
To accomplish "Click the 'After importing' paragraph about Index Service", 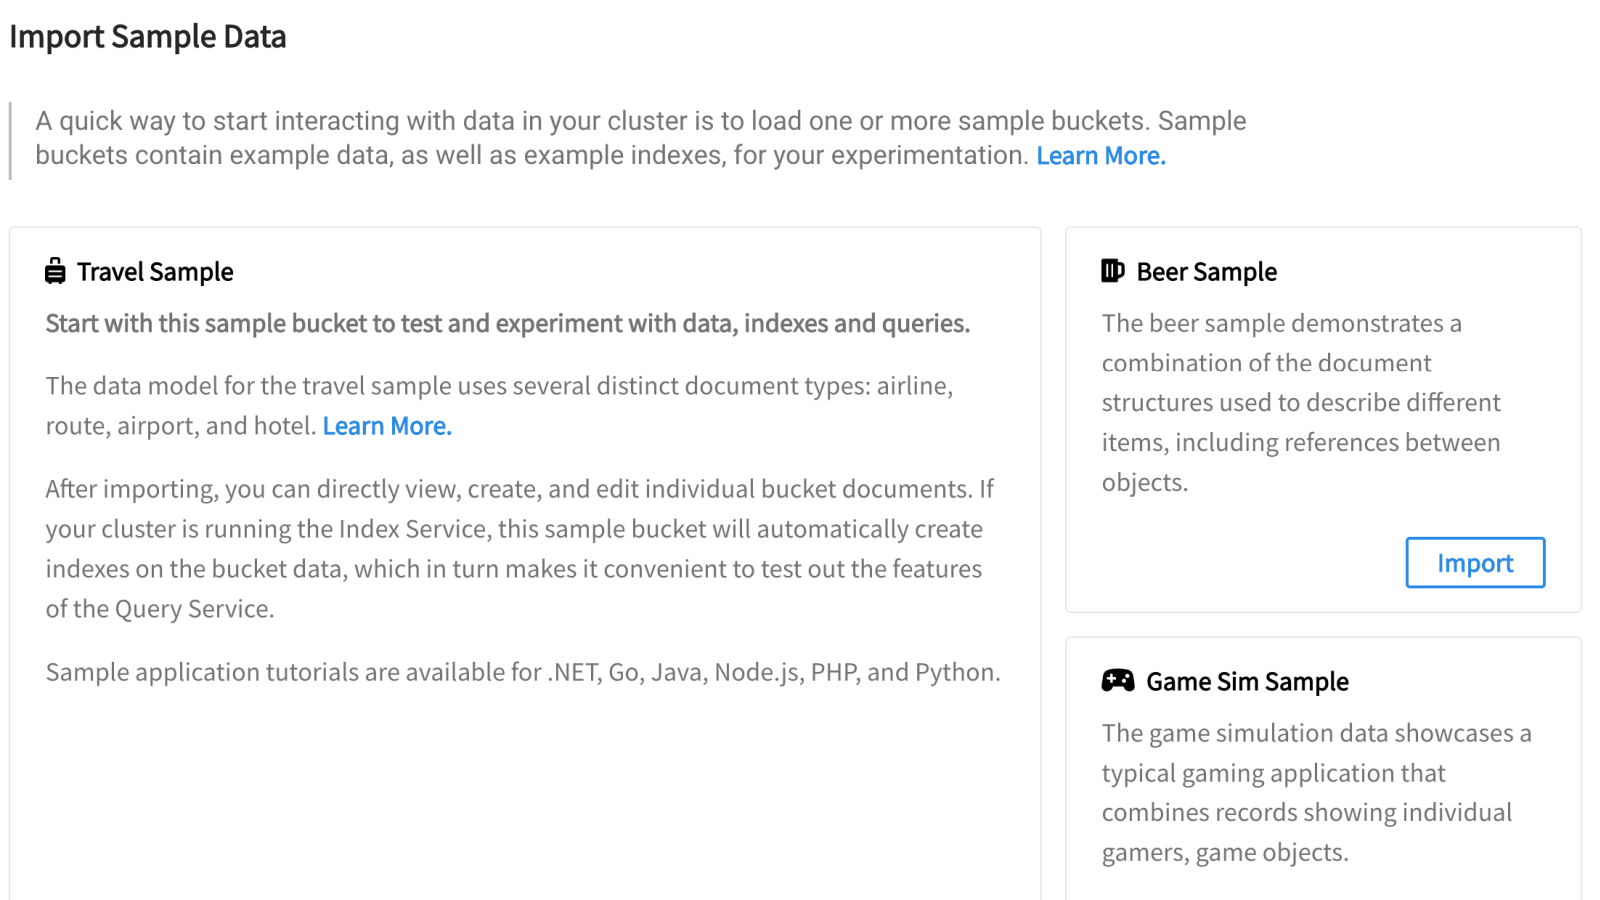I will [x=518, y=548].
